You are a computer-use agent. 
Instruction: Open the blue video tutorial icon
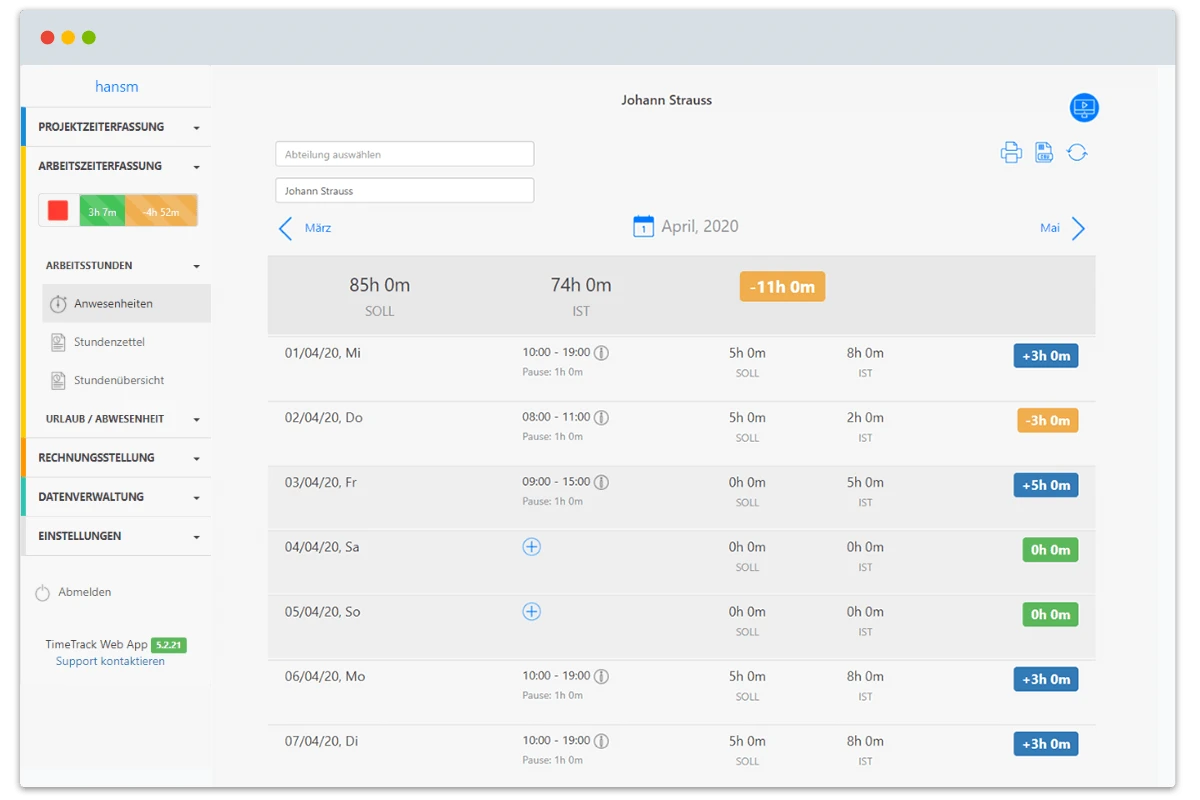pos(1082,107)
